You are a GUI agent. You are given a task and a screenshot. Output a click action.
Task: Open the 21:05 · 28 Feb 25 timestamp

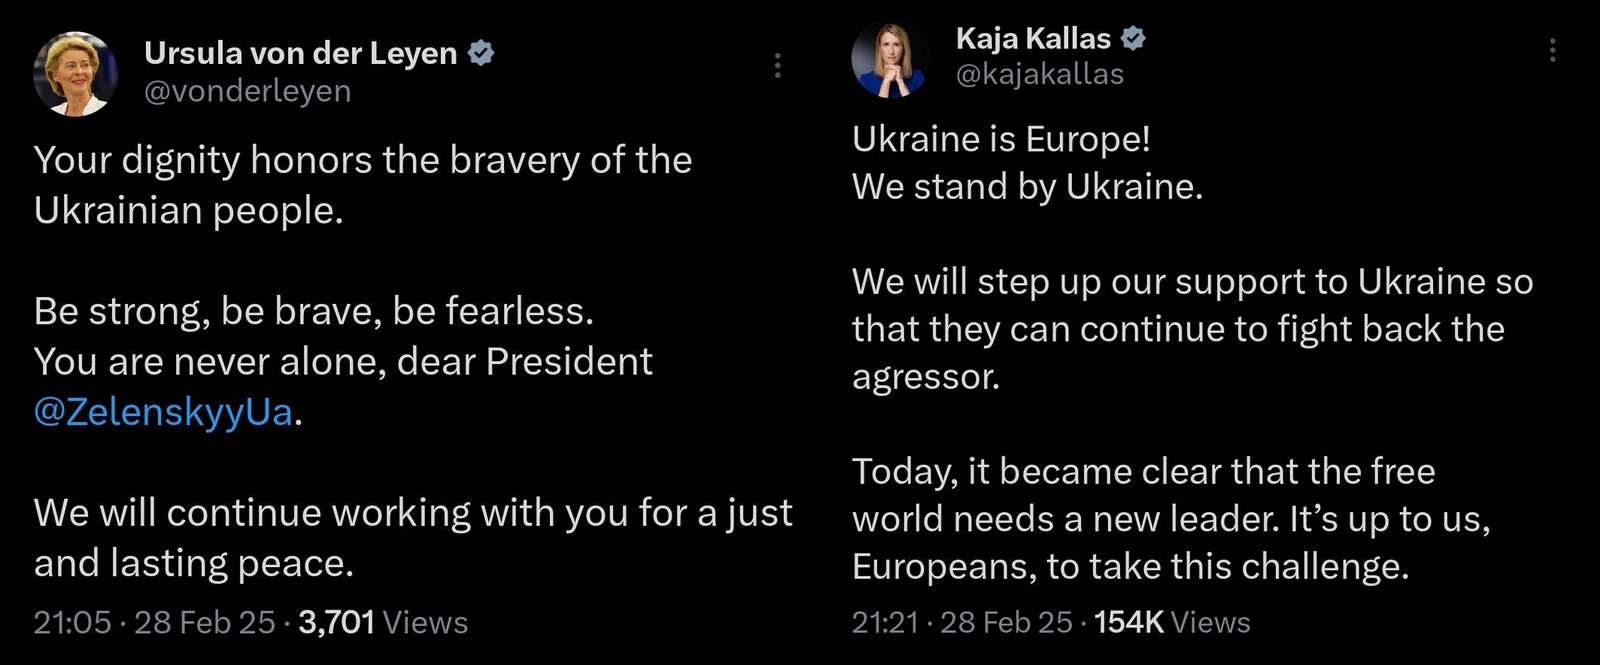[154, 622]
